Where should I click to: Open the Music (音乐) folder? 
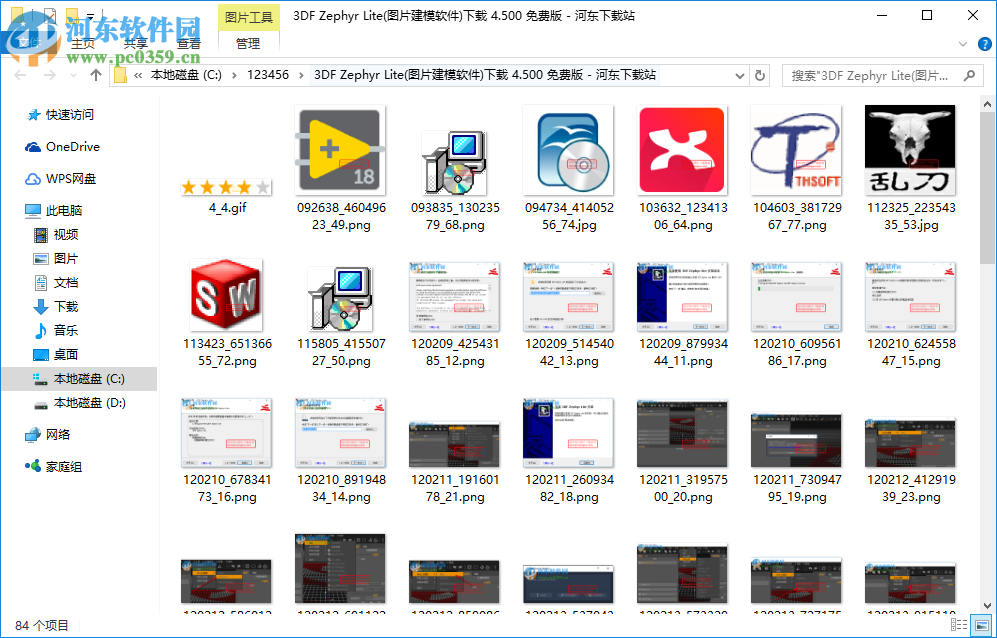pos(56,330)
